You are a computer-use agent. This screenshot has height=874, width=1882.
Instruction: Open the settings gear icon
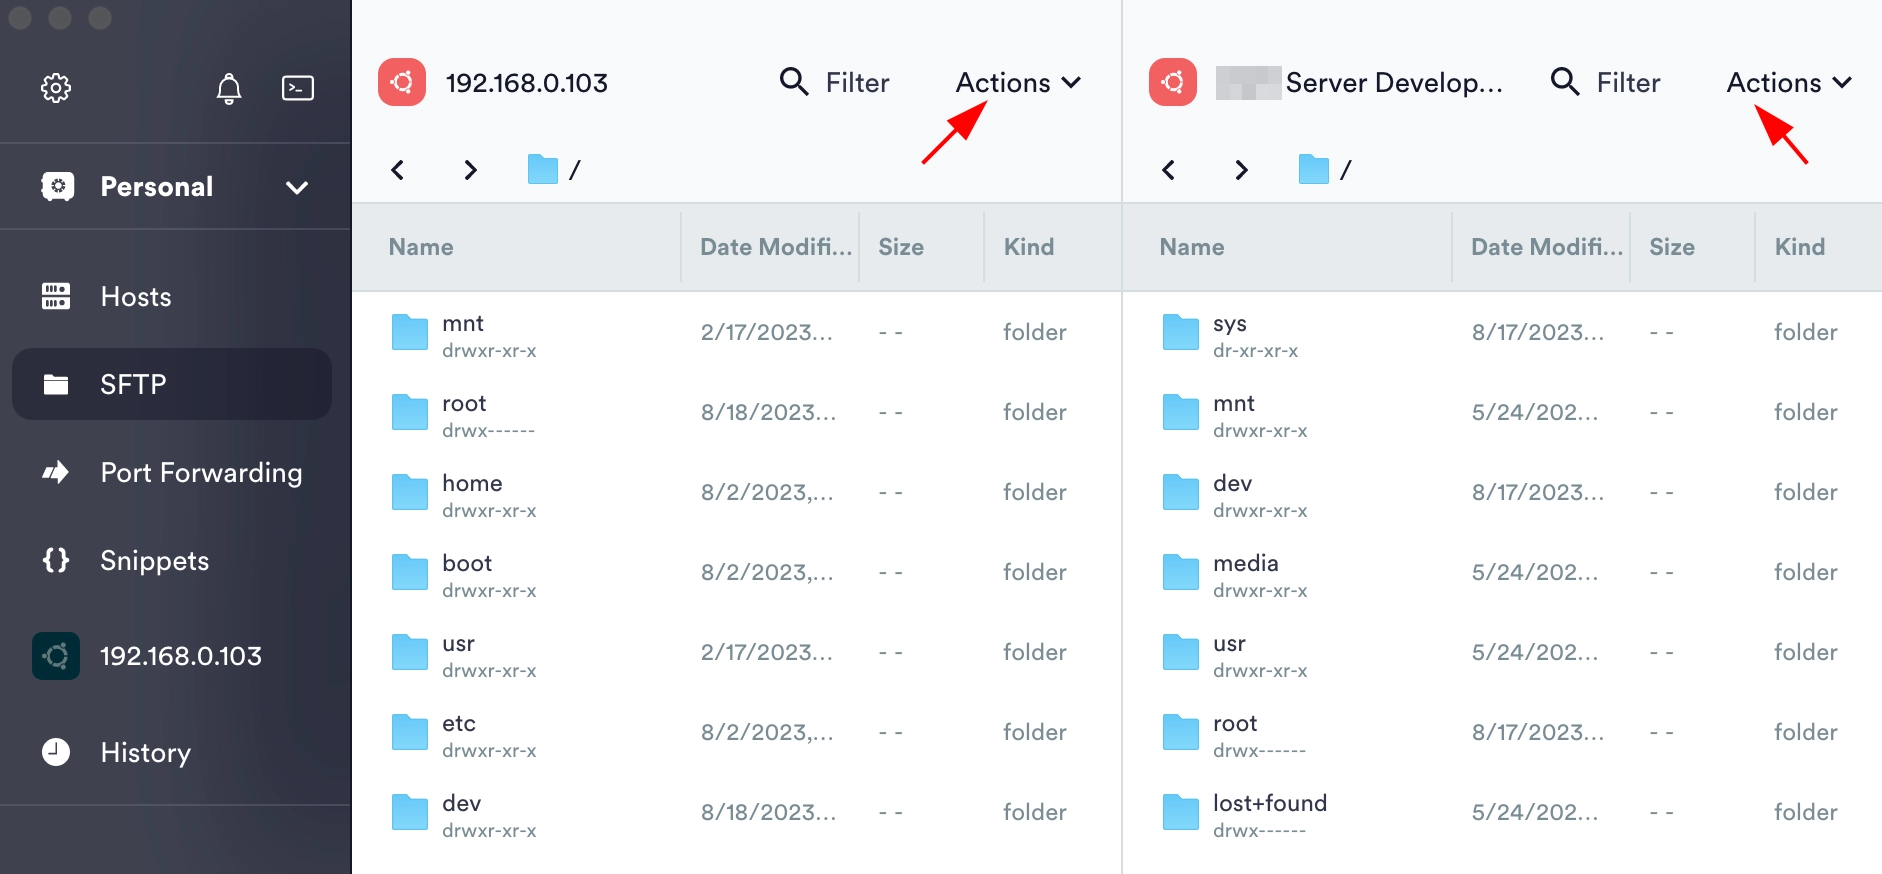(x=56, y=88)
